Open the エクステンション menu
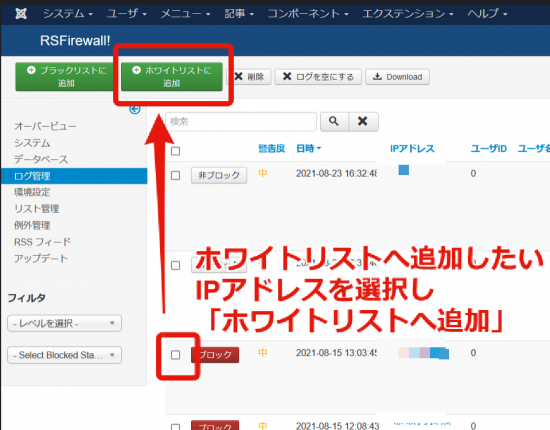Image resolution: width=550 pixels, height=430 pixels. (x=408, y=14)
